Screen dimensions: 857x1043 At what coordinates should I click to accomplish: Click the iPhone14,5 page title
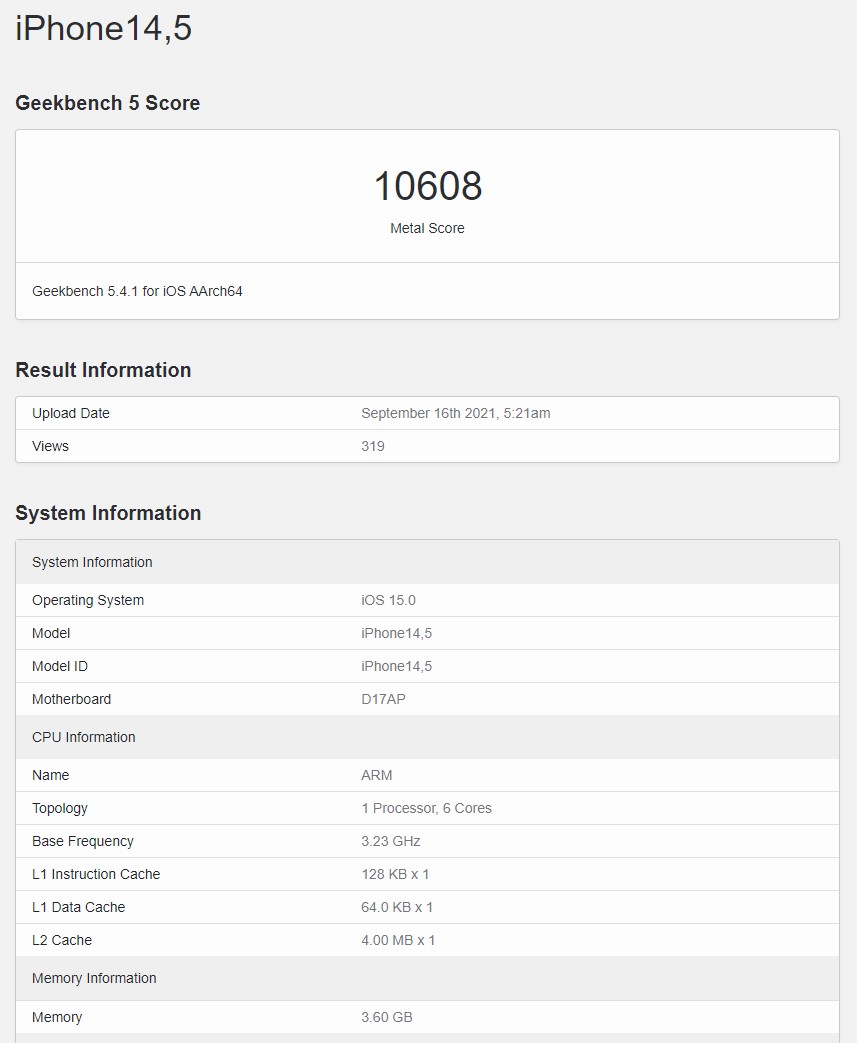pyautogui.click(x=103, y=28)
